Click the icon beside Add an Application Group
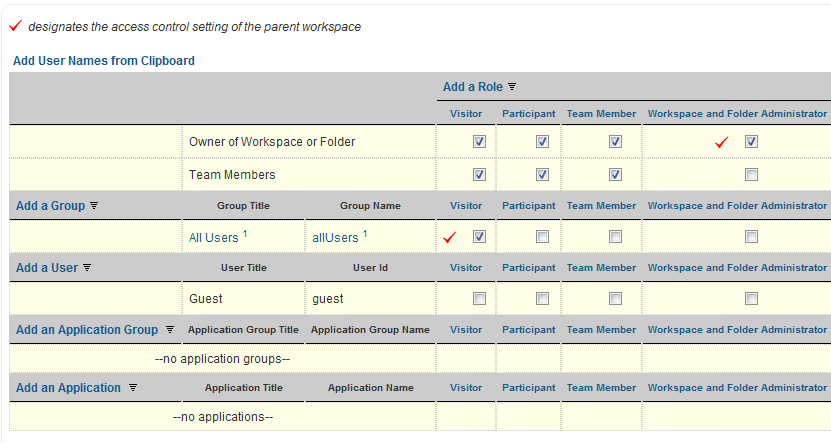Screen dimensions: 831x443 click(x=169, y=330)
